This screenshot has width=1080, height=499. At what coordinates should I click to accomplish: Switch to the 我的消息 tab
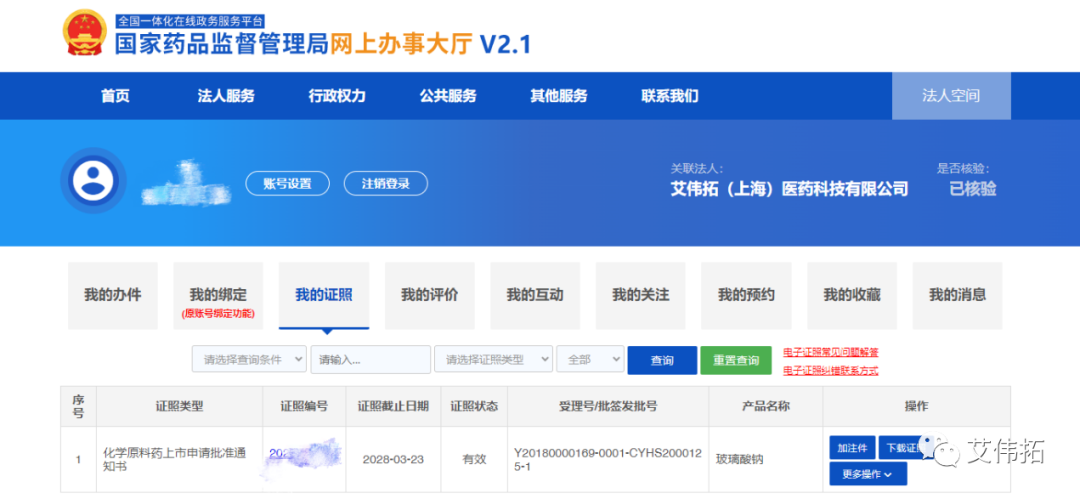[957, 295]
